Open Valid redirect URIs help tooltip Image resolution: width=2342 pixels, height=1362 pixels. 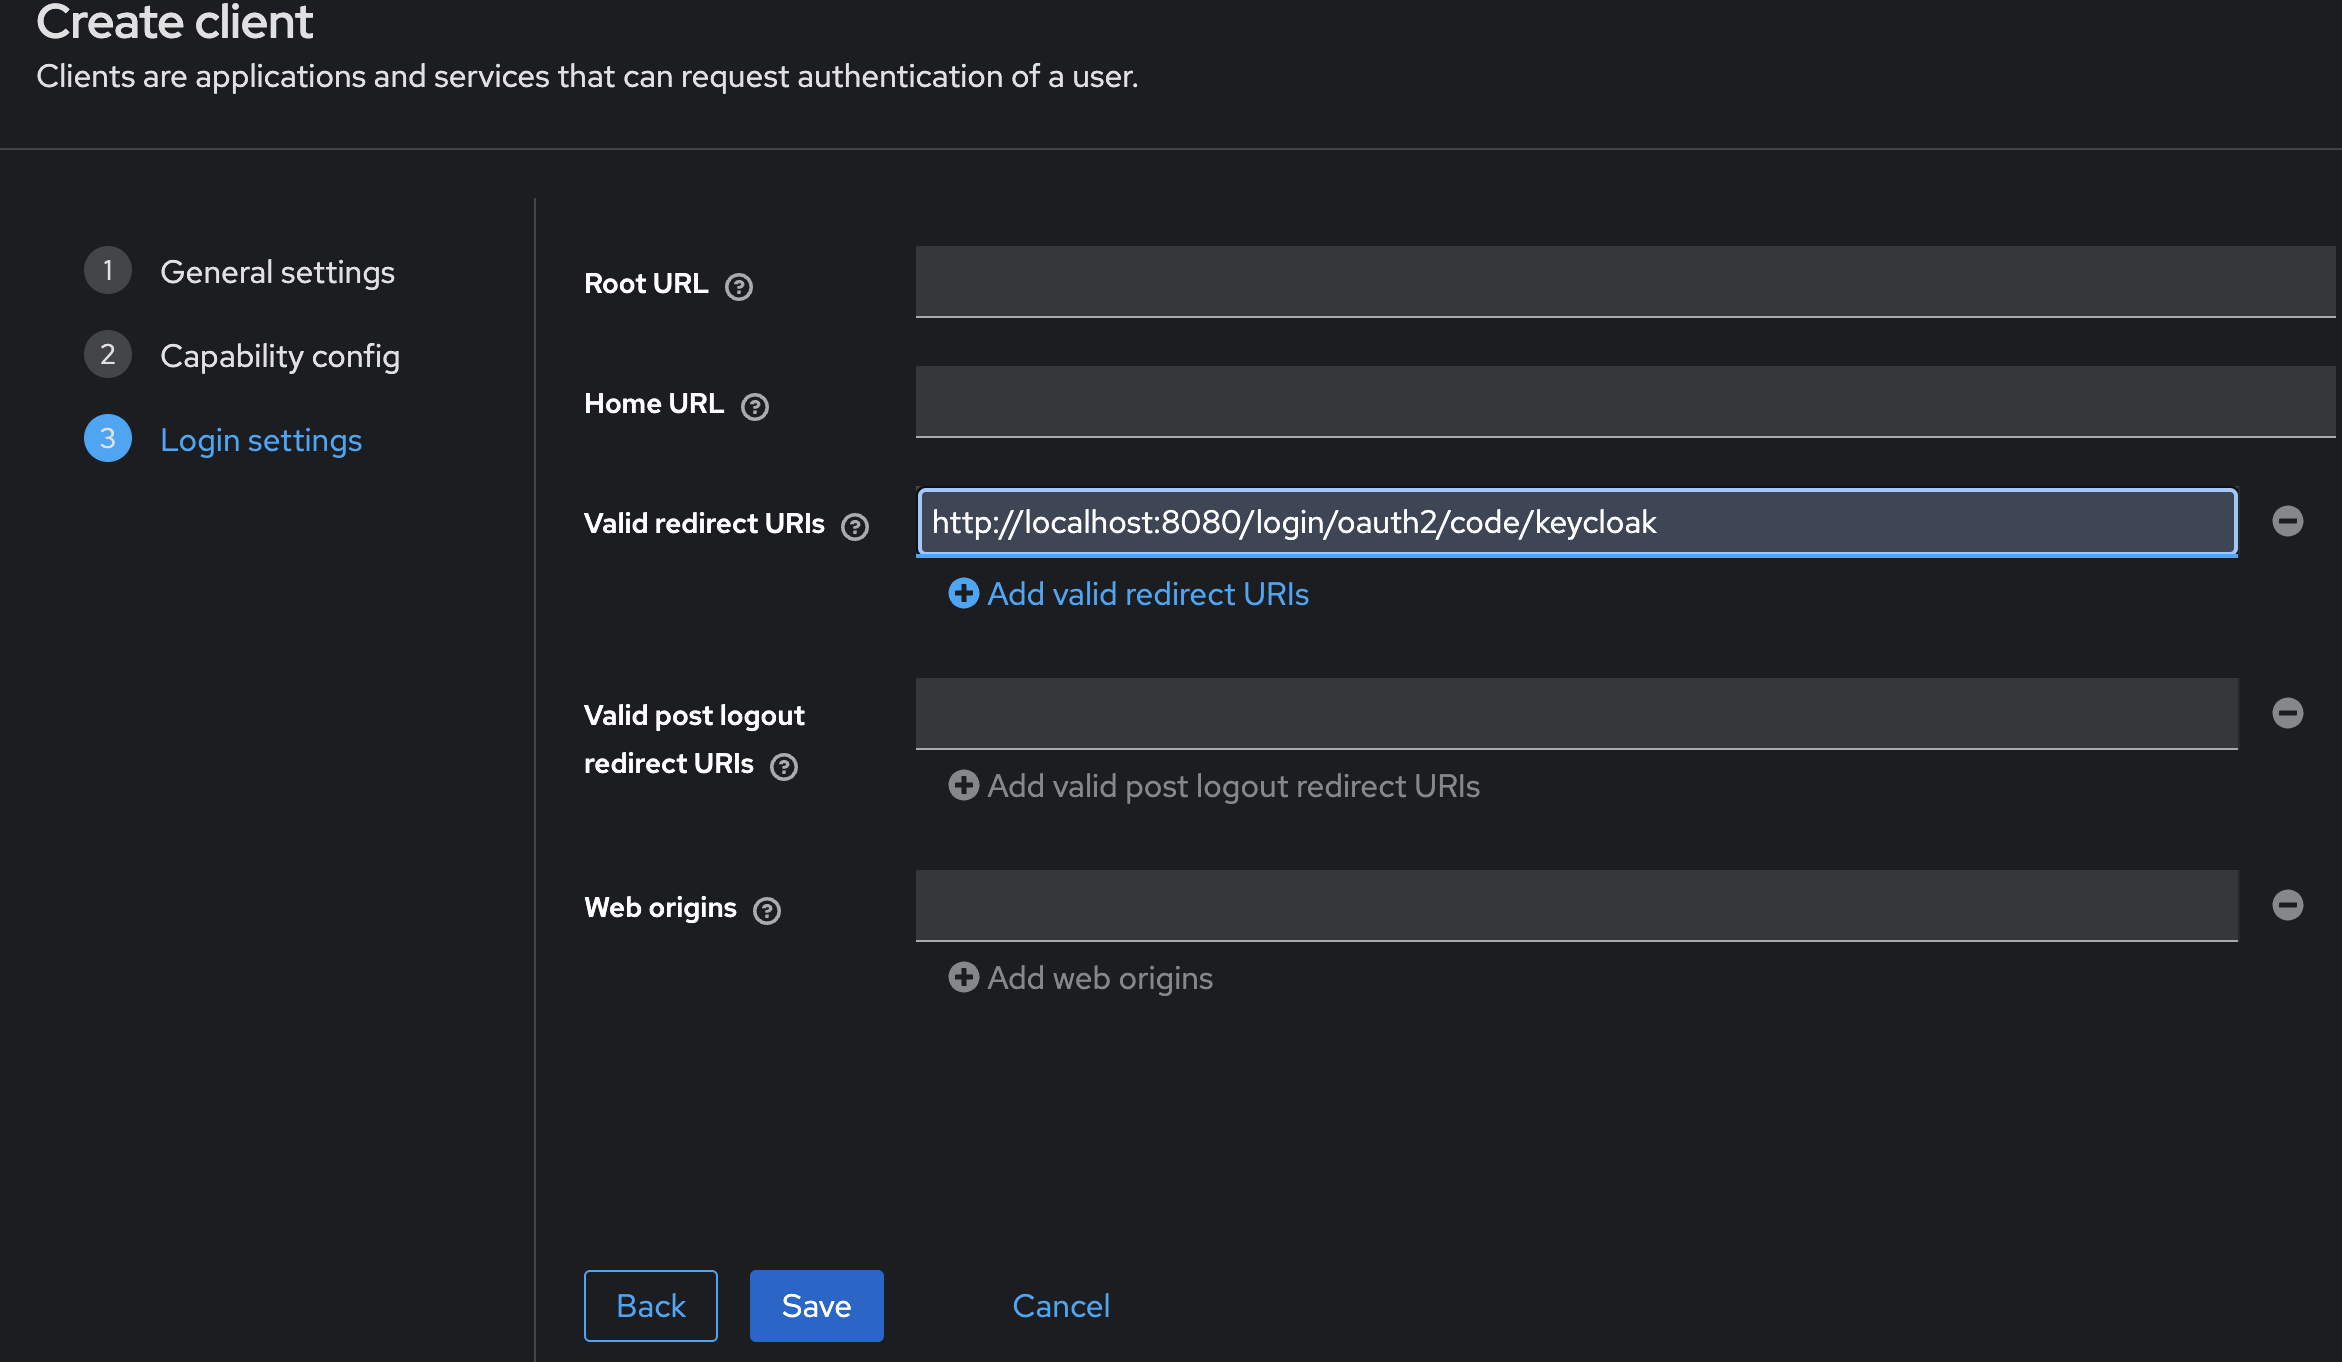854,527
